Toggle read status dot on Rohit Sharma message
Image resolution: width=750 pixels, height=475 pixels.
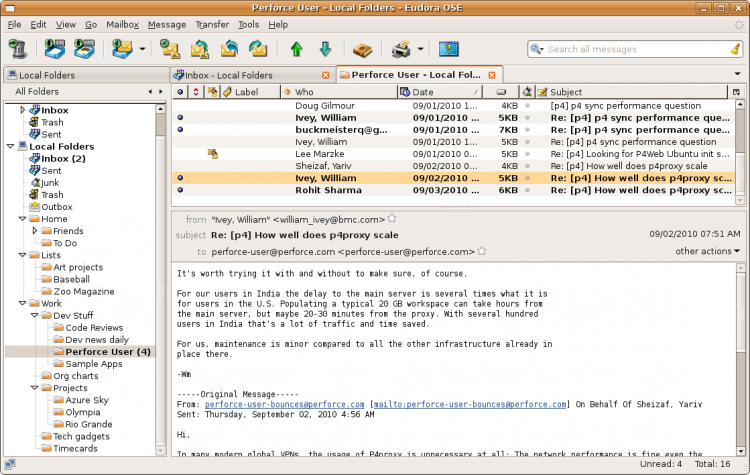[180, 190]
